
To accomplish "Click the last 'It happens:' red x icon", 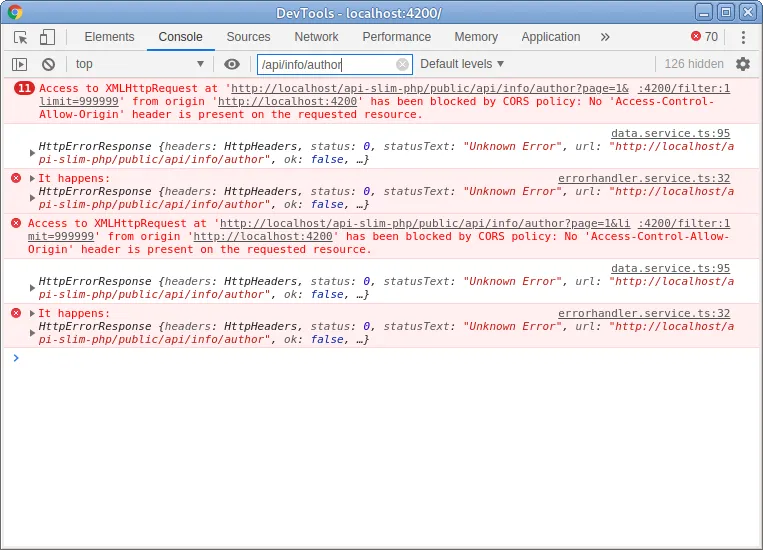I will [16, 313].
